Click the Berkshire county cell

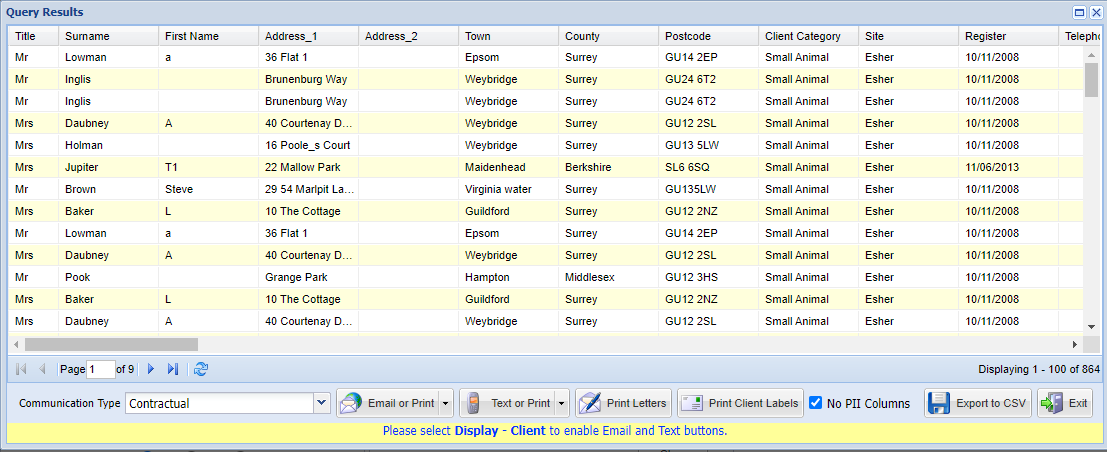point(609,167)
